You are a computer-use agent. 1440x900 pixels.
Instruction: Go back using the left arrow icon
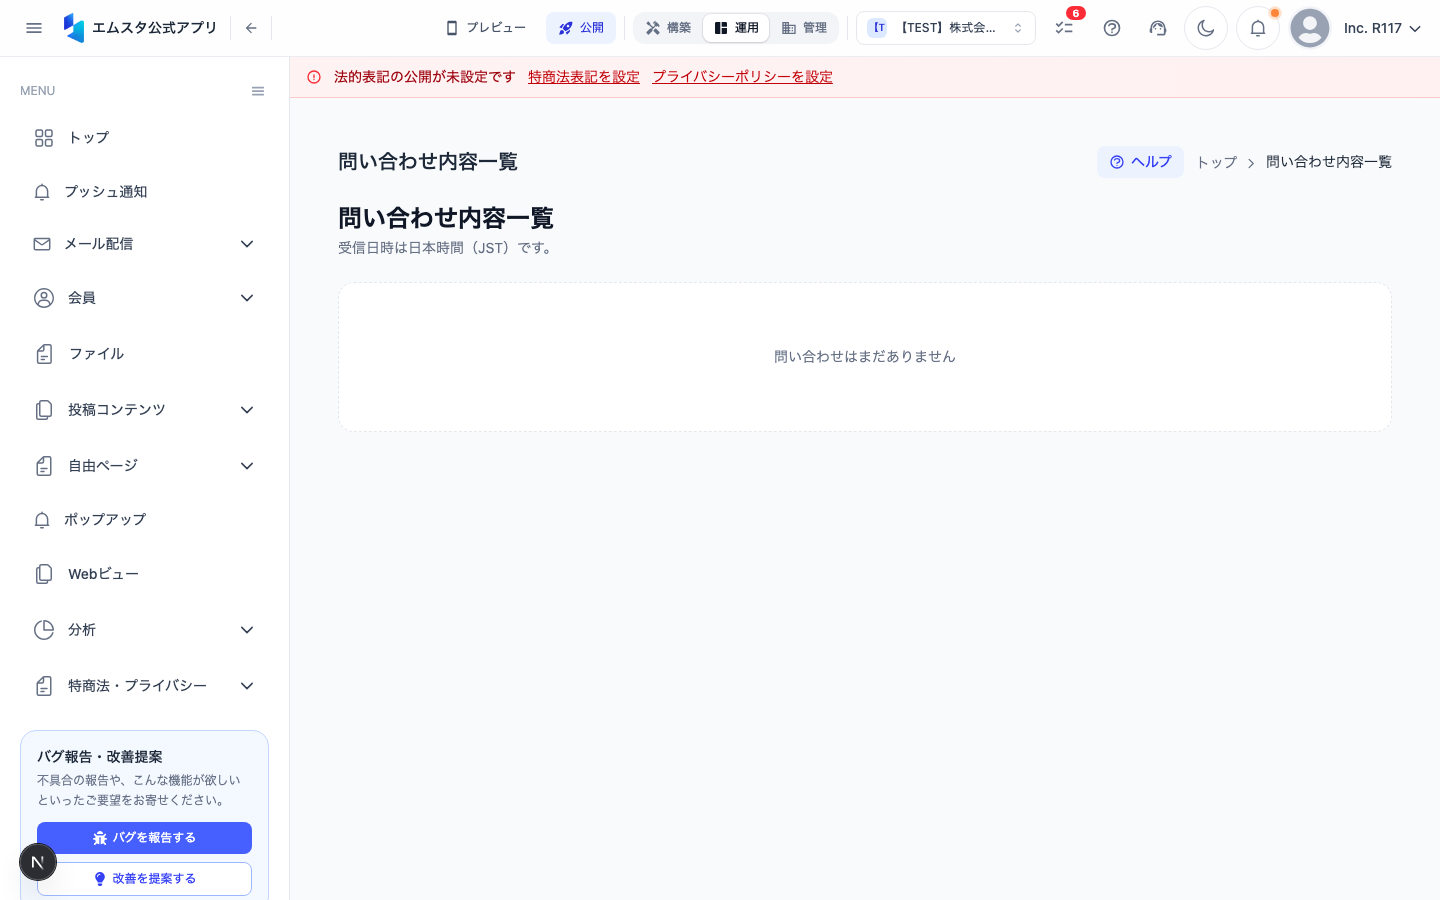click(x=251, y=28)
